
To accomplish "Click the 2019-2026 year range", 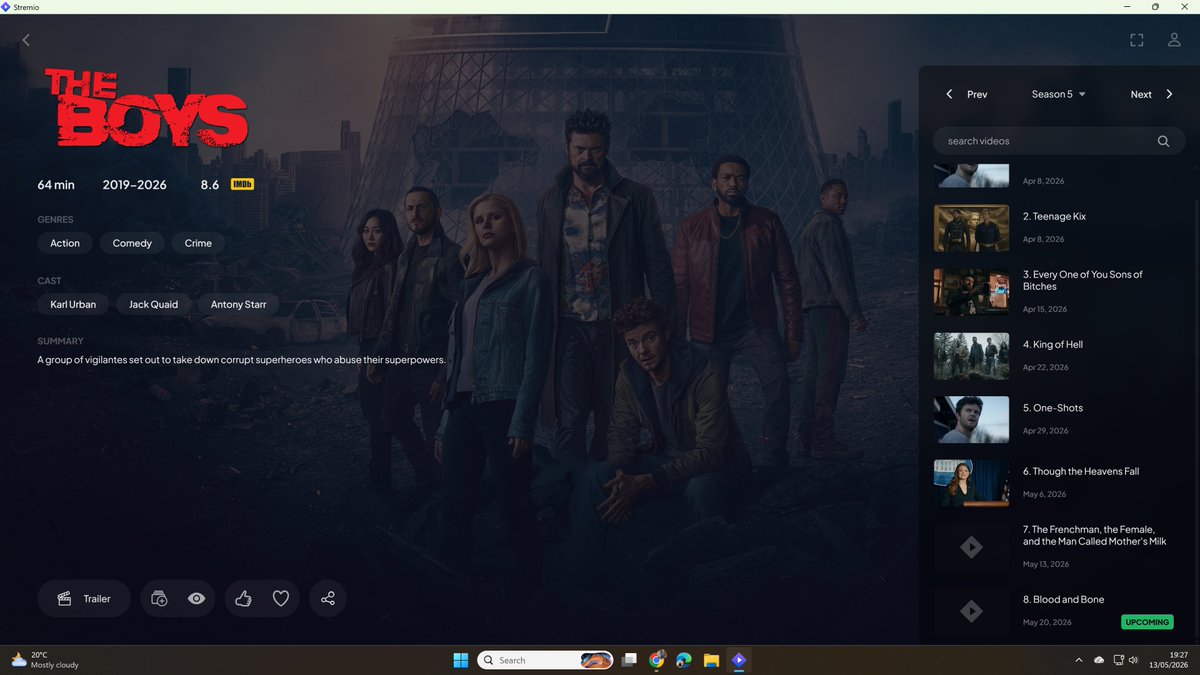I will coord(134,185).
